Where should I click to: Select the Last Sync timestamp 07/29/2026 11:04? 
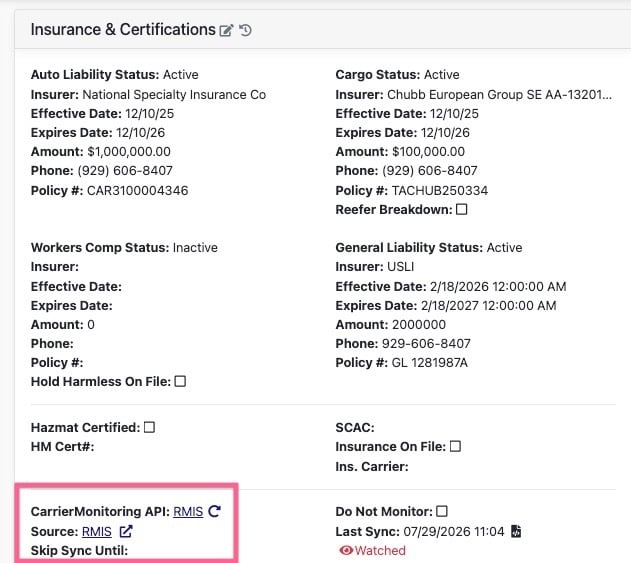tap(454, 531)
